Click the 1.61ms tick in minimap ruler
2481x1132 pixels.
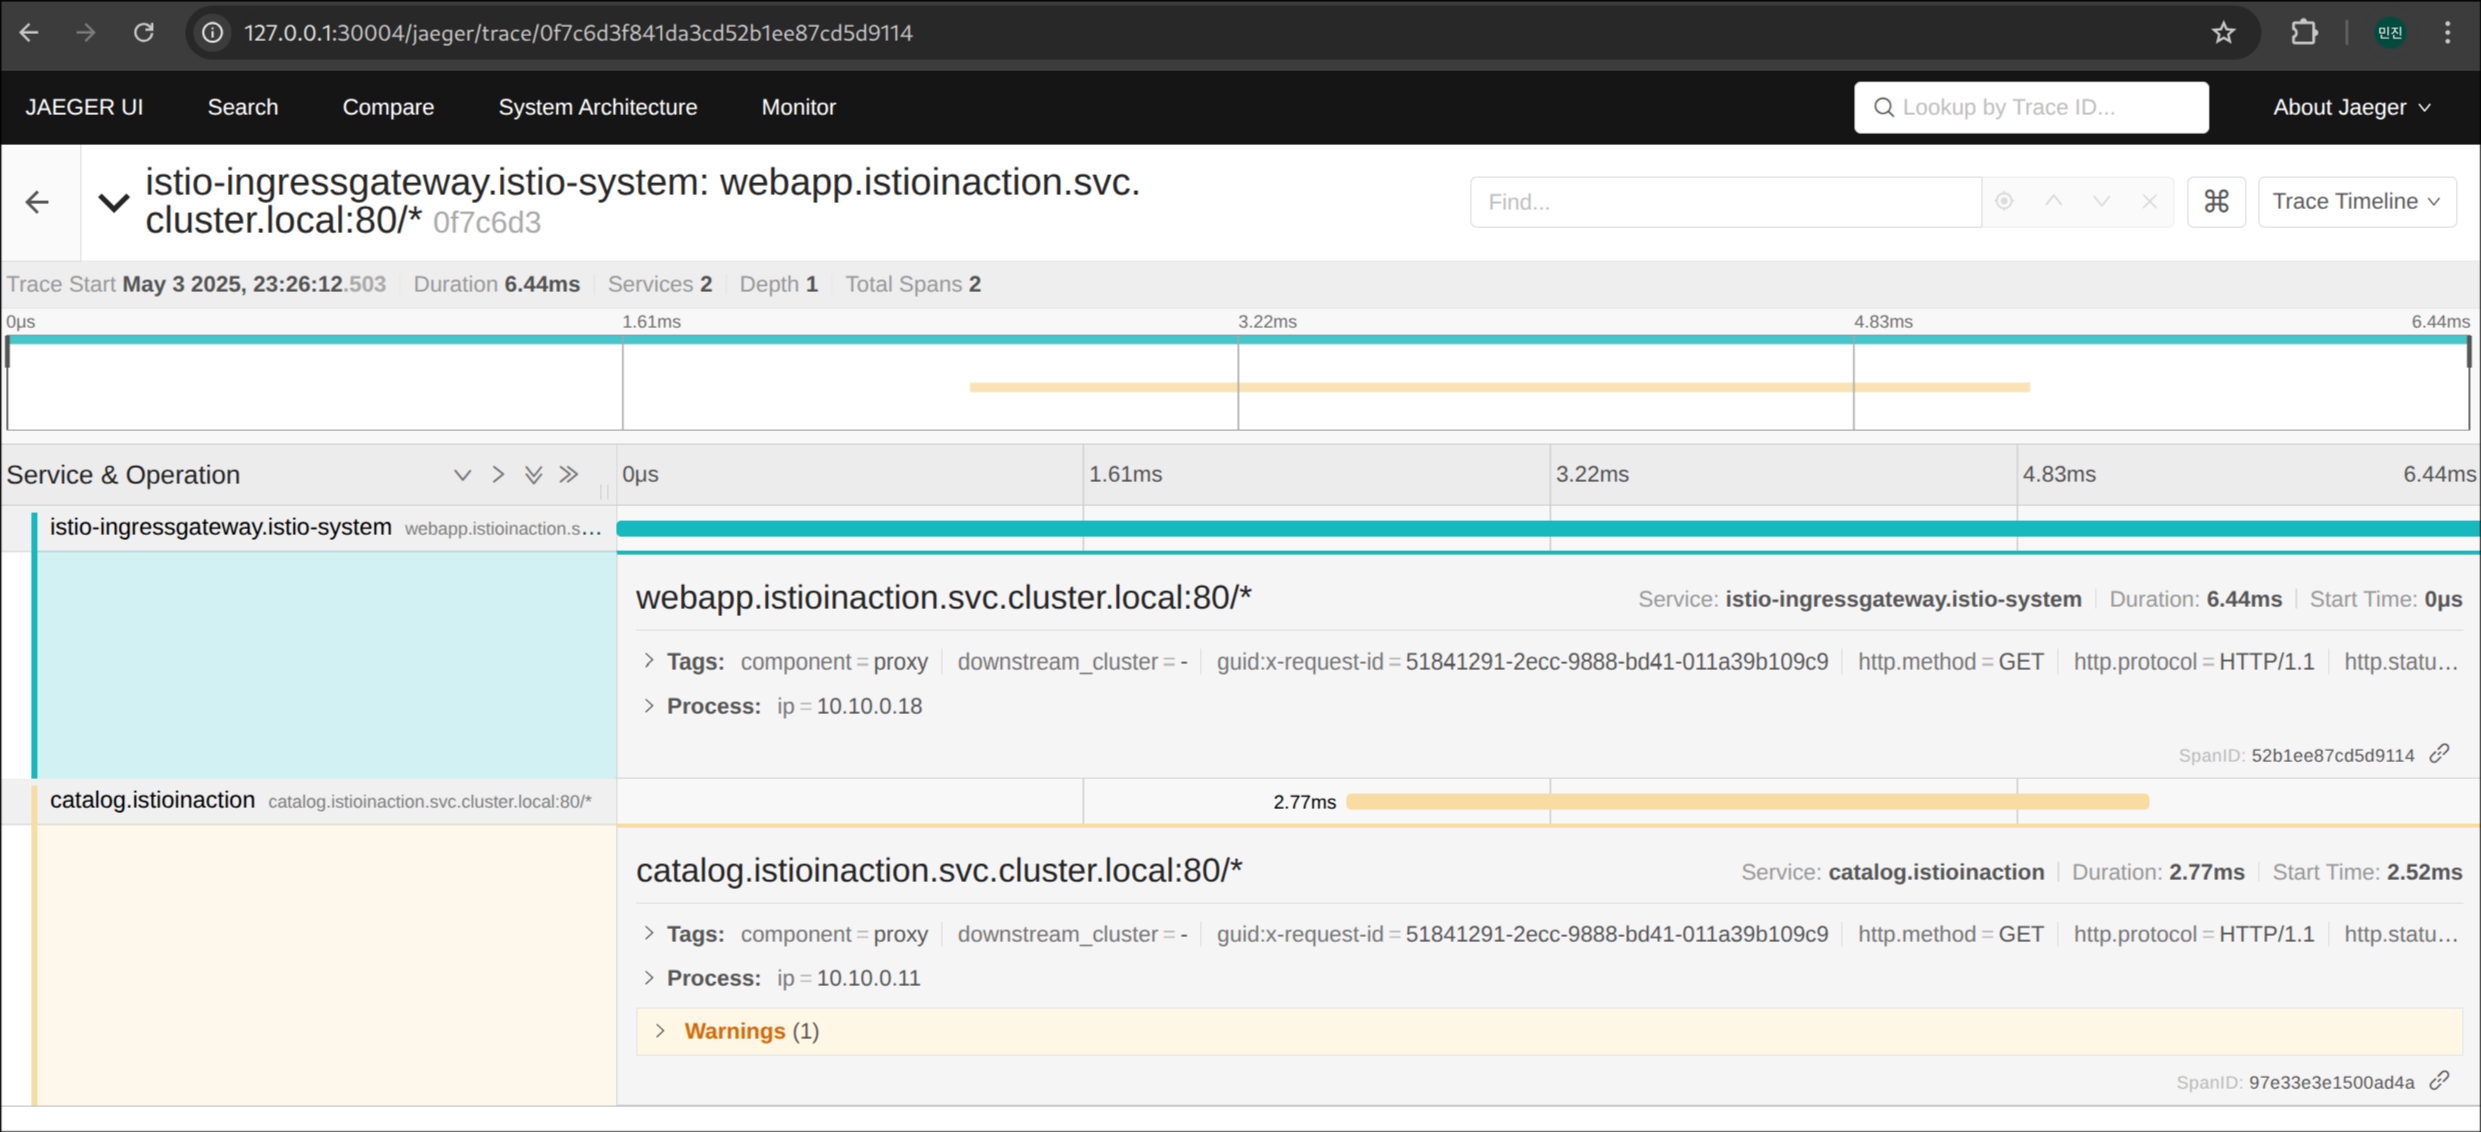click(x=651, y=321)
